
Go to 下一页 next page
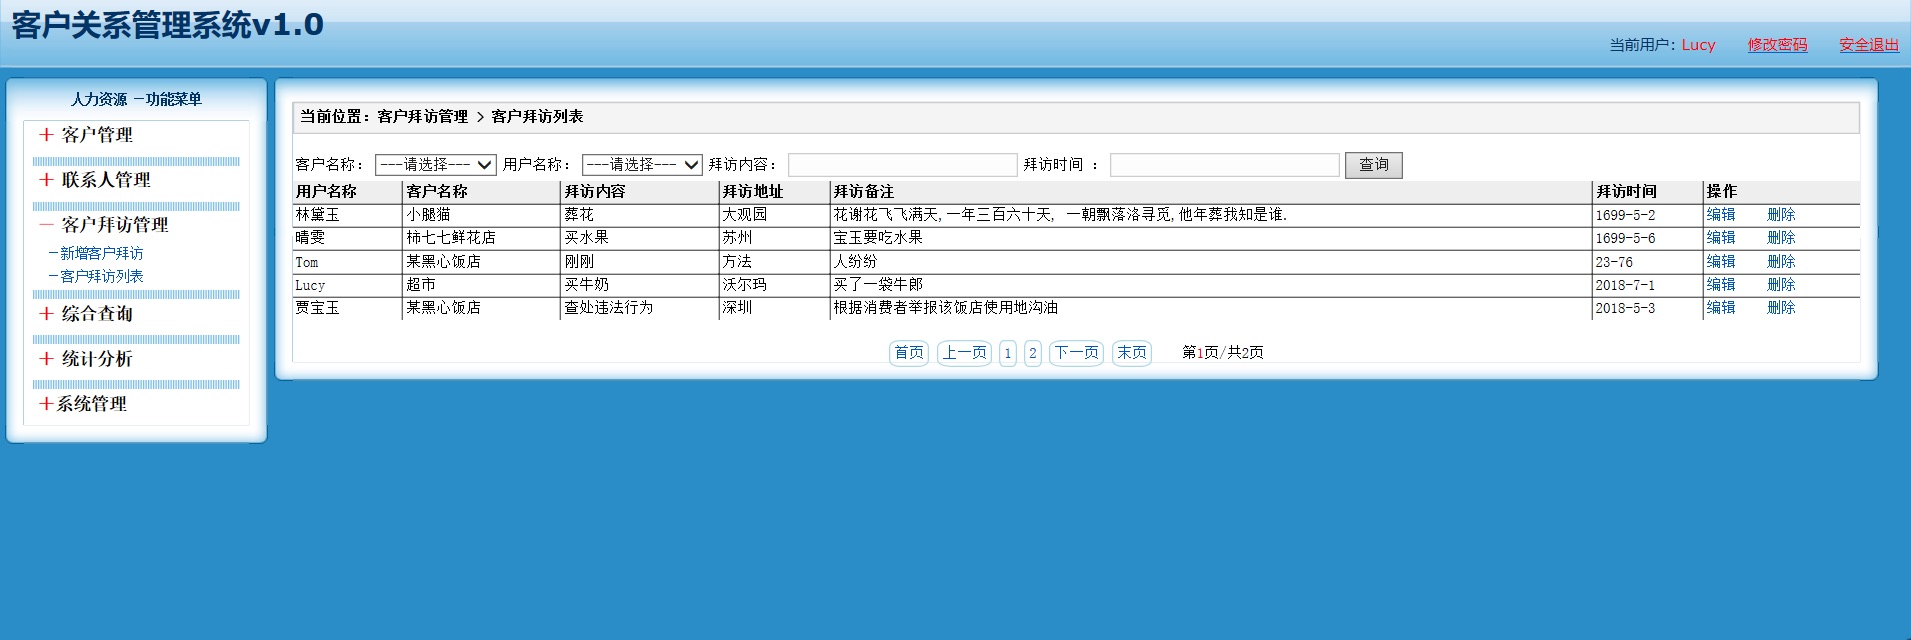click(1076, 353)
